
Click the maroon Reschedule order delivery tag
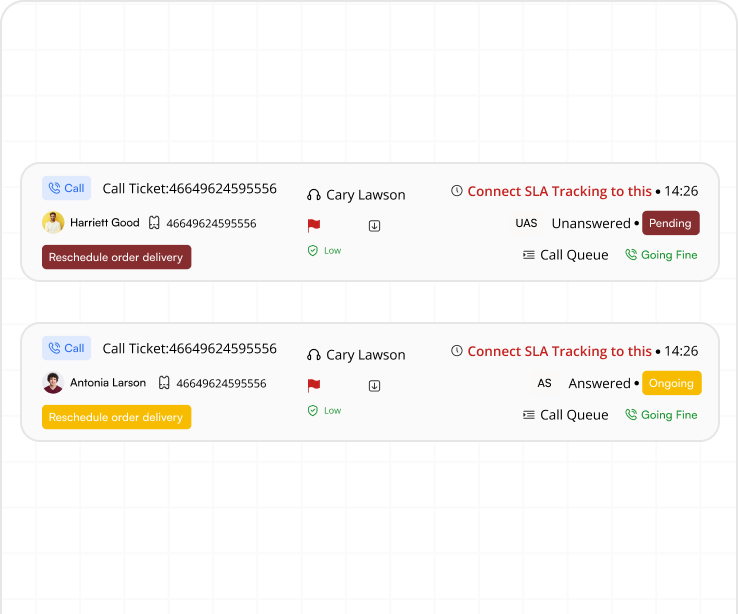(x=116, y=257)
